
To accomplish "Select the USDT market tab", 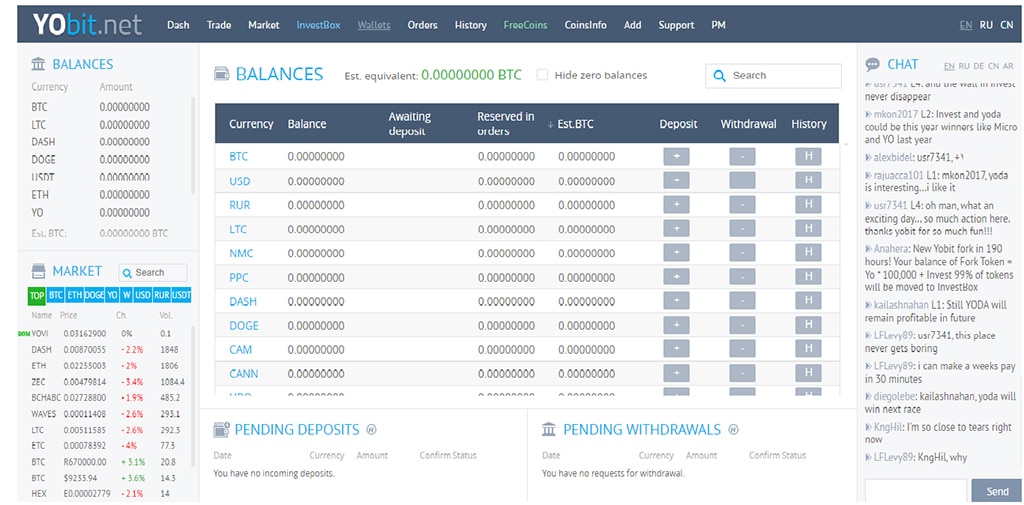I will pyautogui.click(x=182, y=295).
